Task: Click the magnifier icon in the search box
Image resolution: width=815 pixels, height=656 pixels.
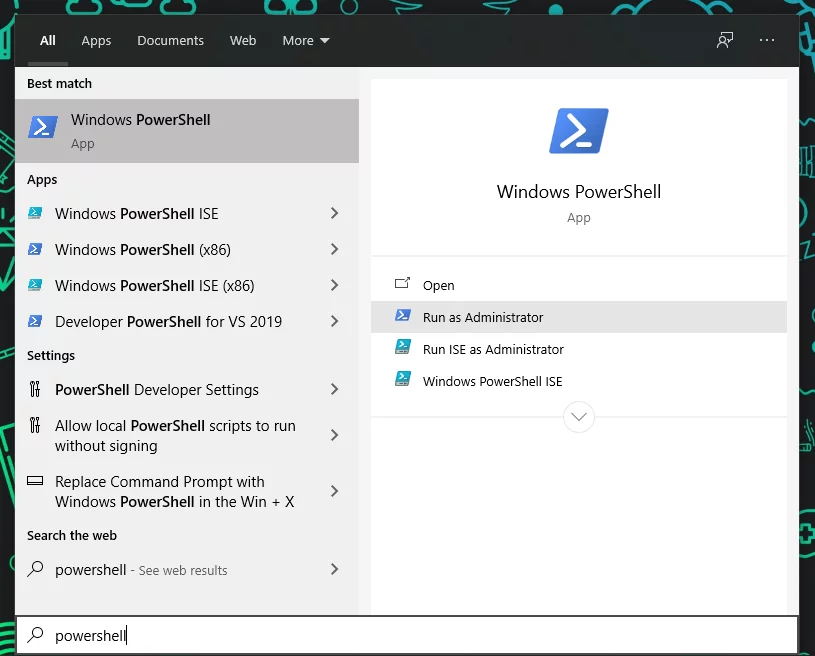Action: [x=35, y=634]
